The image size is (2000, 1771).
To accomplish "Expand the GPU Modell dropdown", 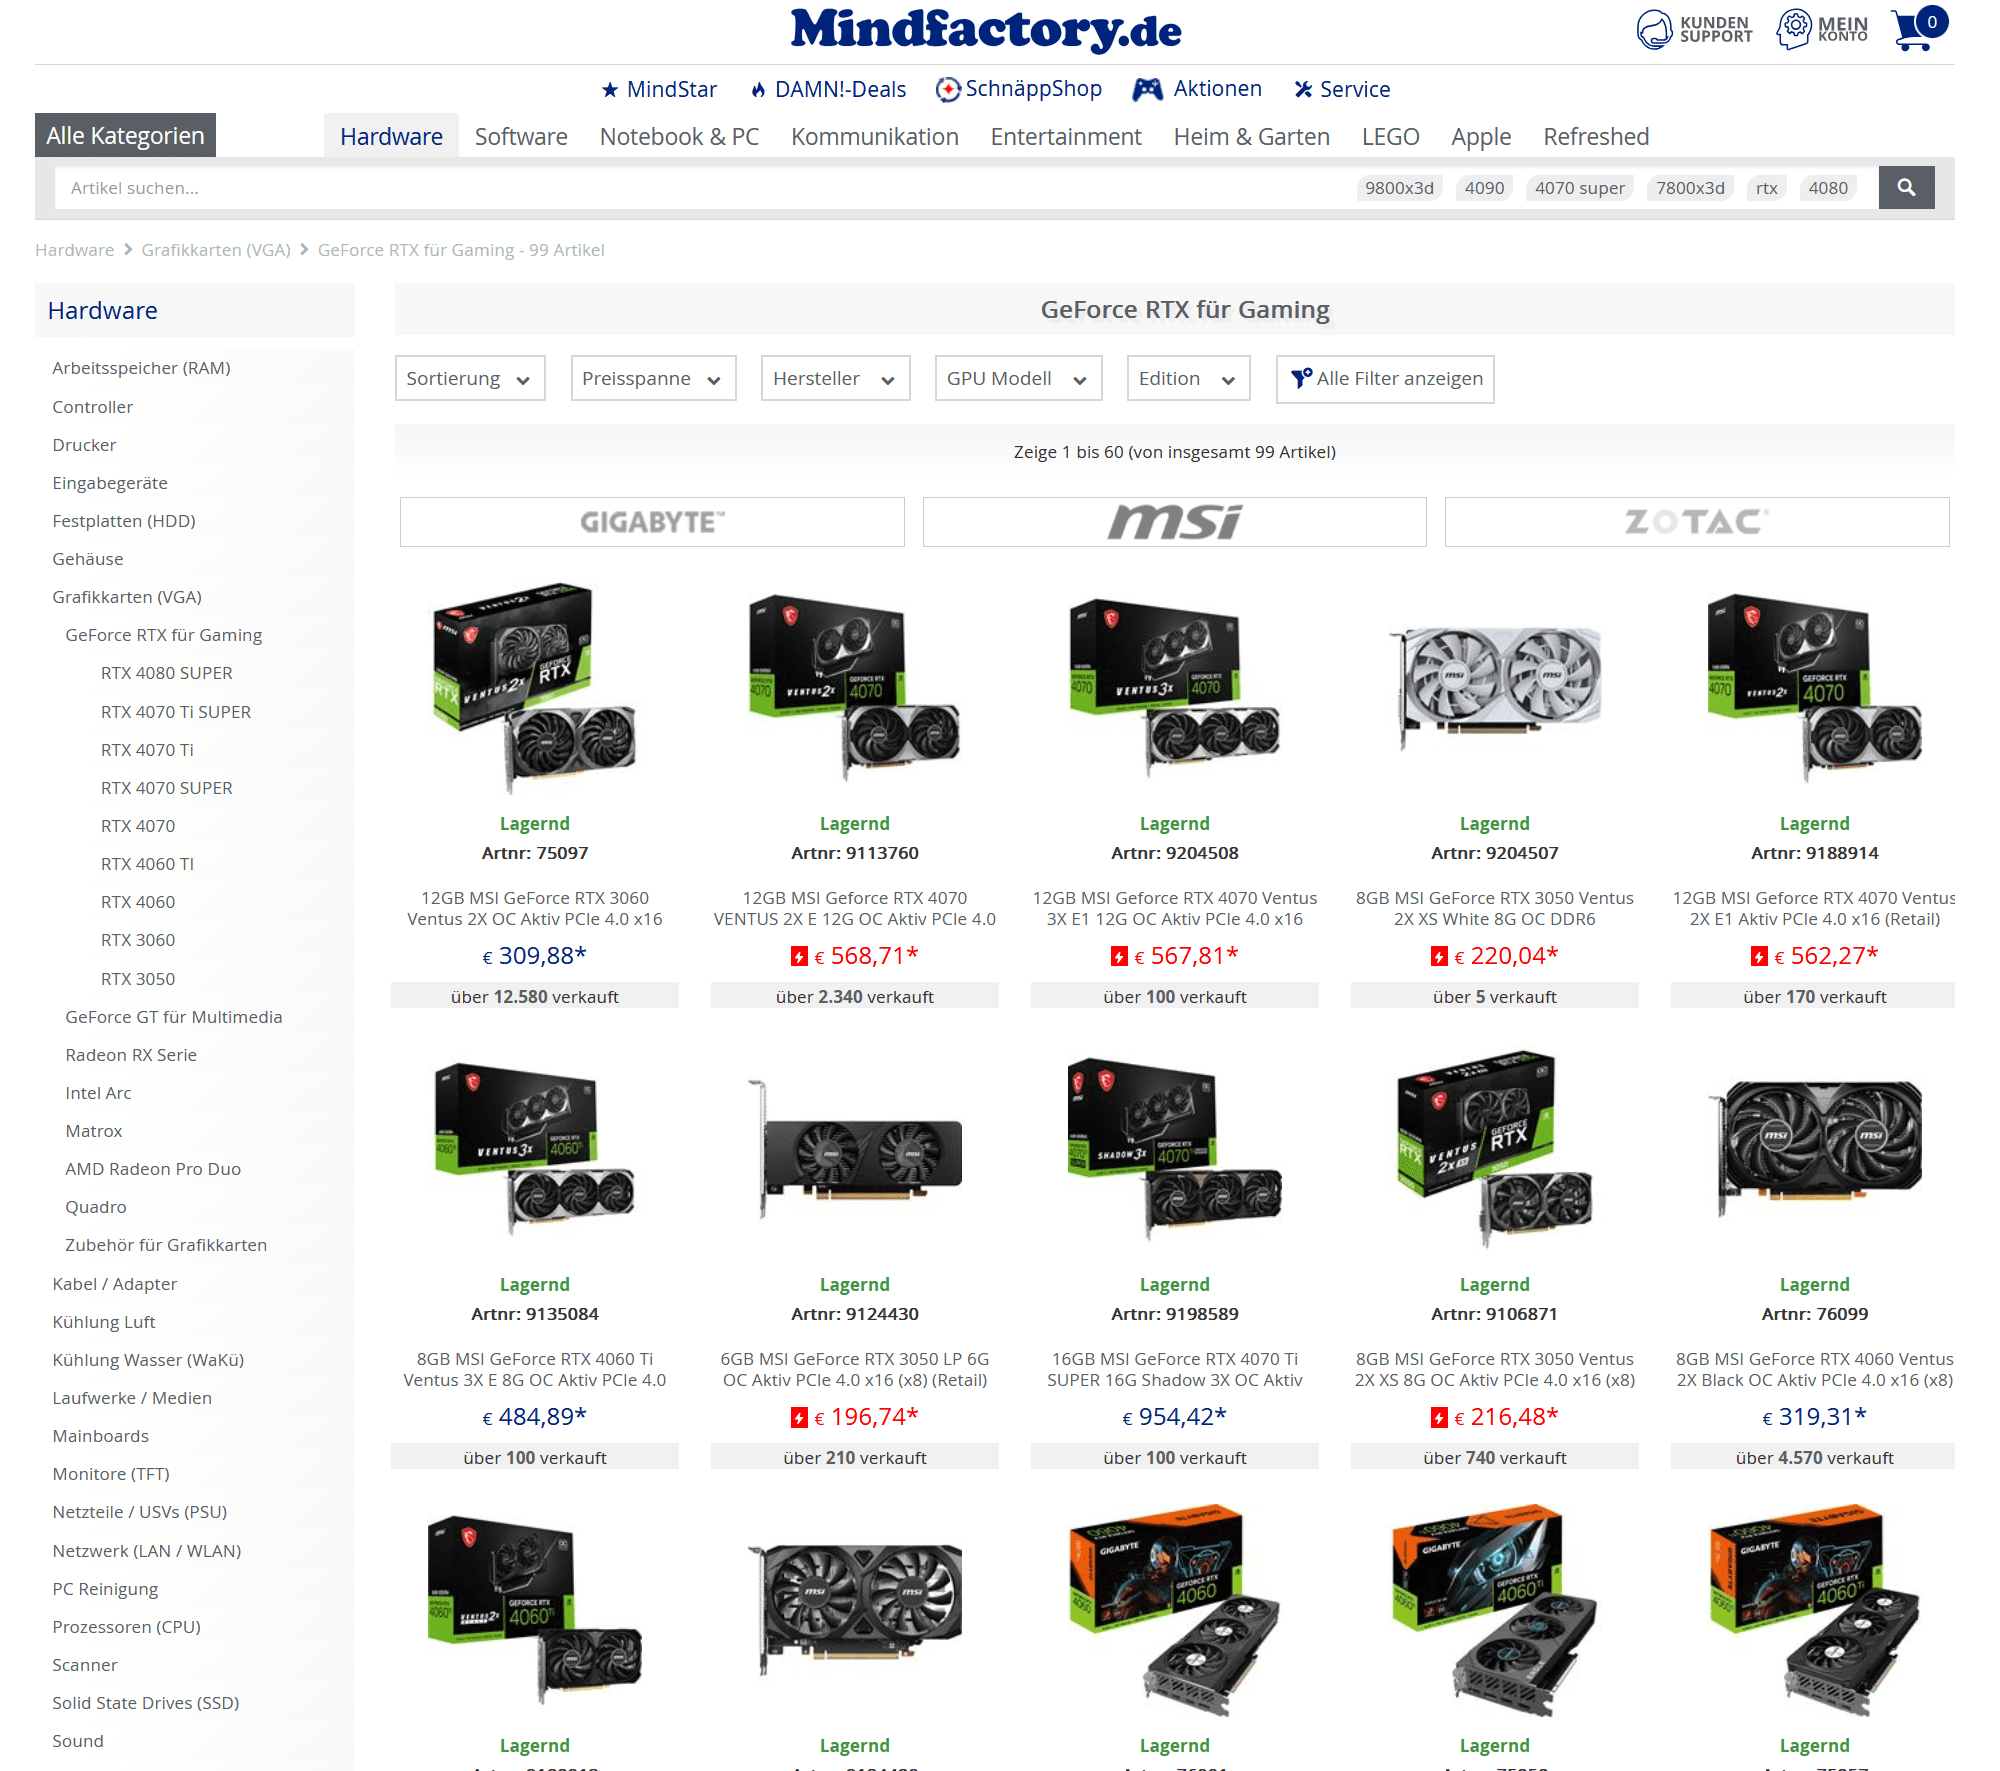I will 1017,379.
